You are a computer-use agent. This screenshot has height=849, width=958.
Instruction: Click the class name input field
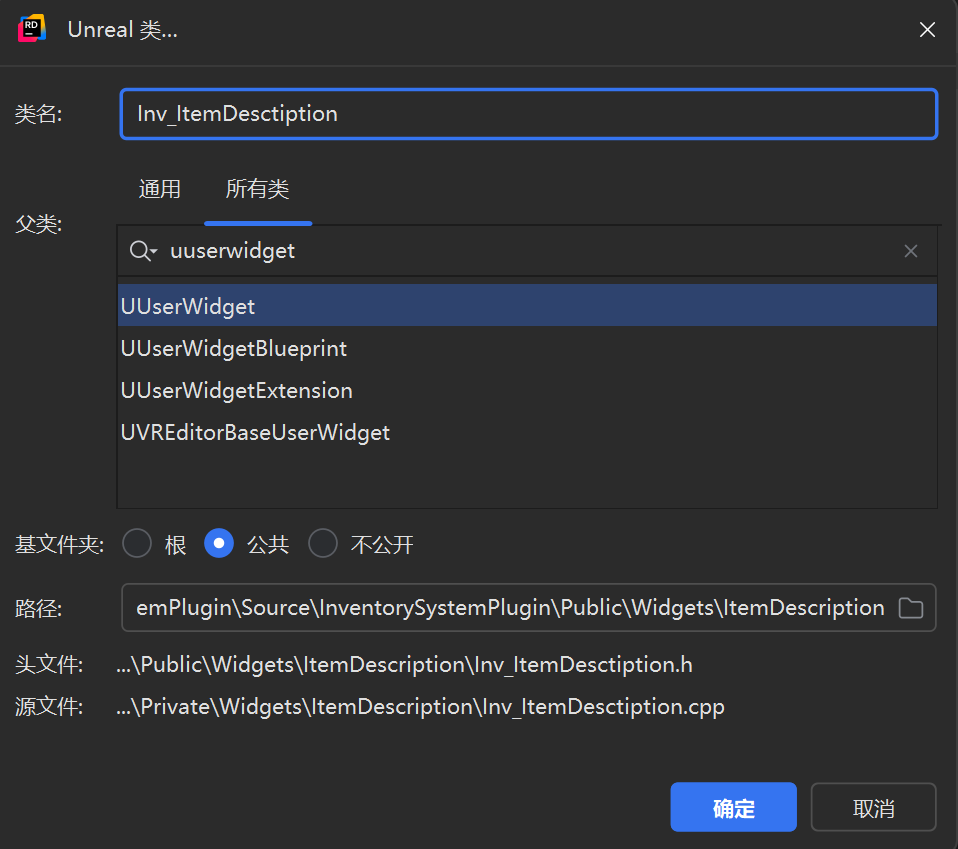click(x=528, y=114)
